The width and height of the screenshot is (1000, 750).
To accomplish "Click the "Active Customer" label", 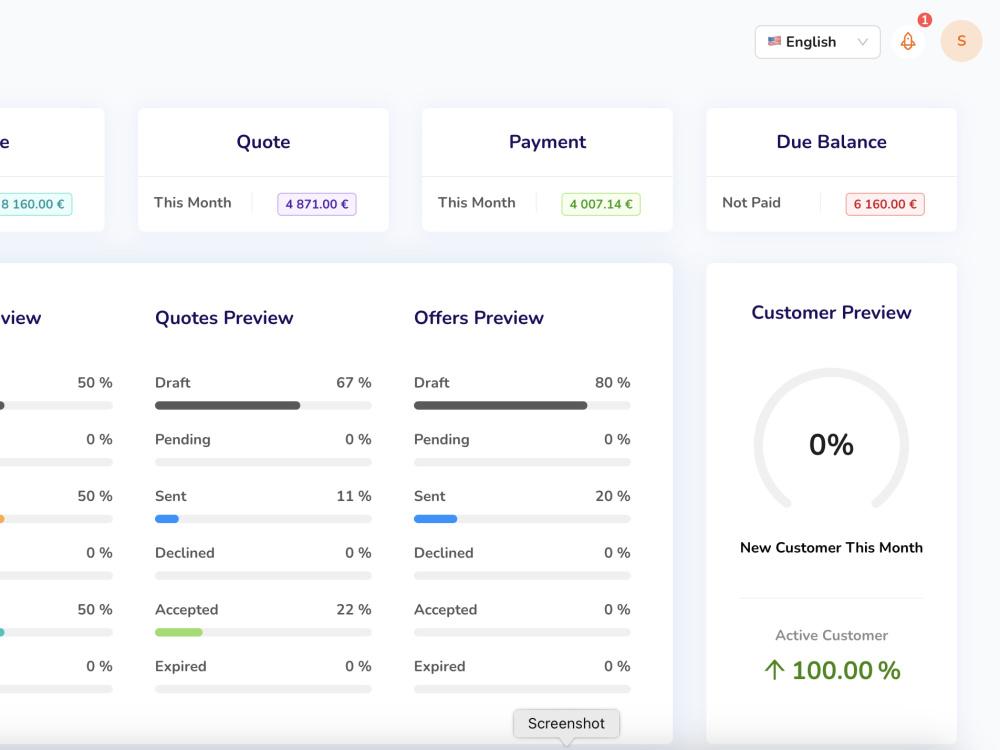I will point(831,635).
